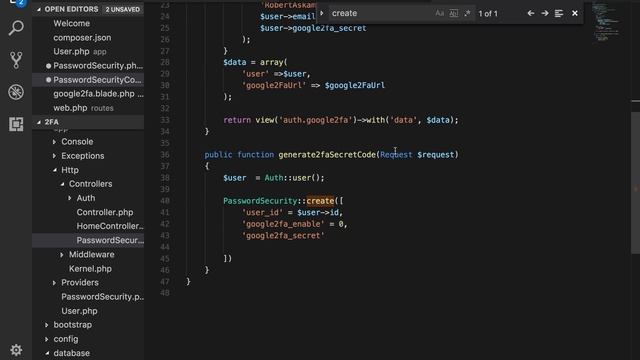Collapse the database folder
The image size is (640, 360).
[x=47, y=353]
